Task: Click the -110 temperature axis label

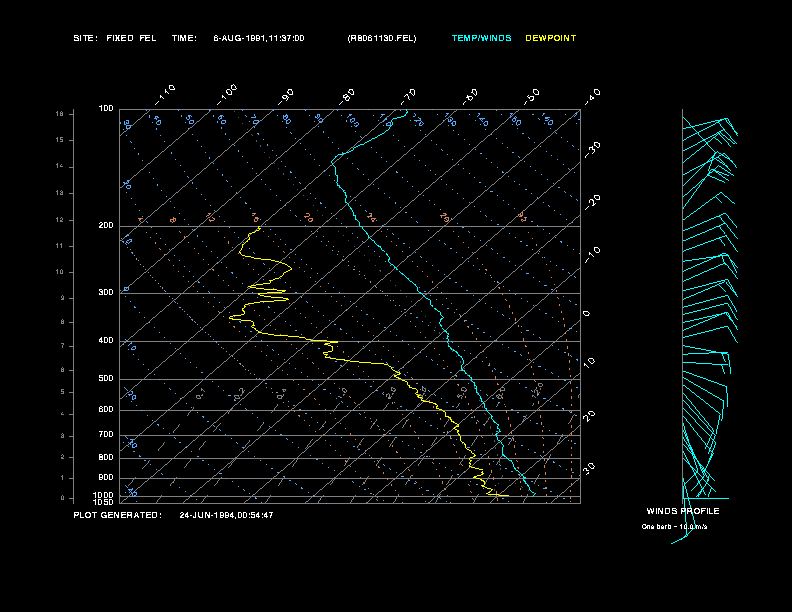Action: coord(165,95)
